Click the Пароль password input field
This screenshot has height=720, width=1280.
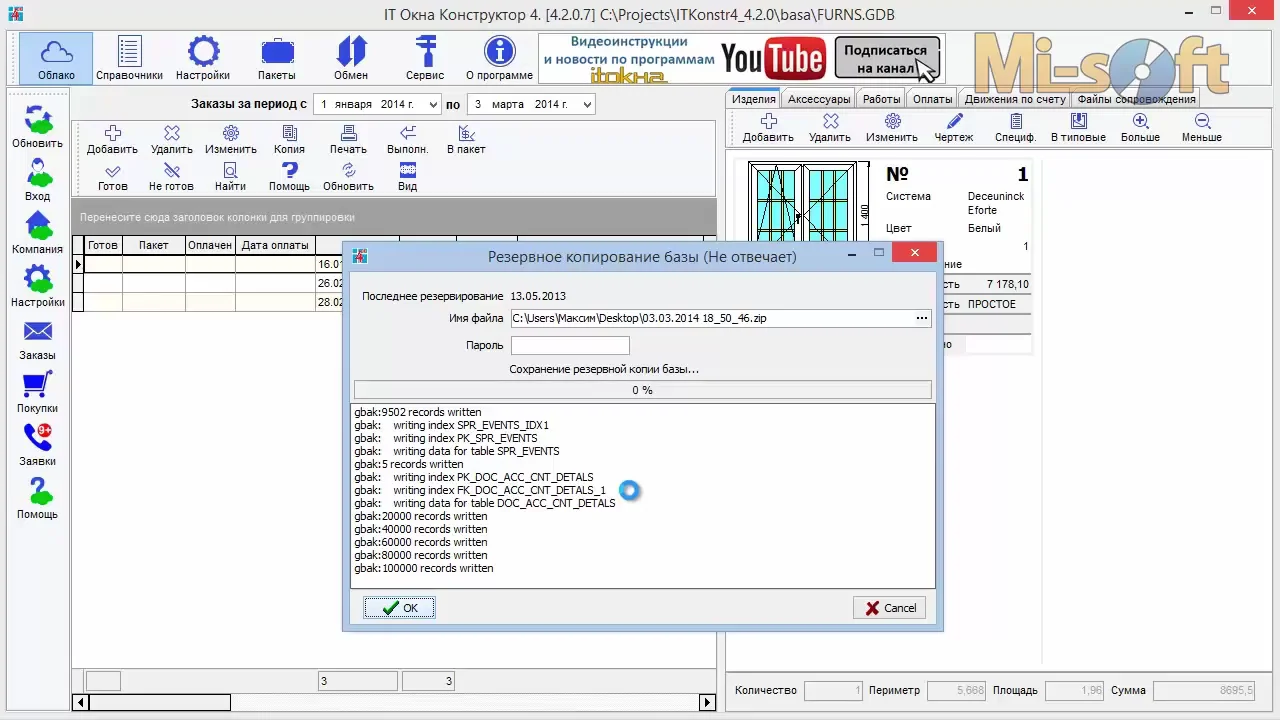click(570, 345)
